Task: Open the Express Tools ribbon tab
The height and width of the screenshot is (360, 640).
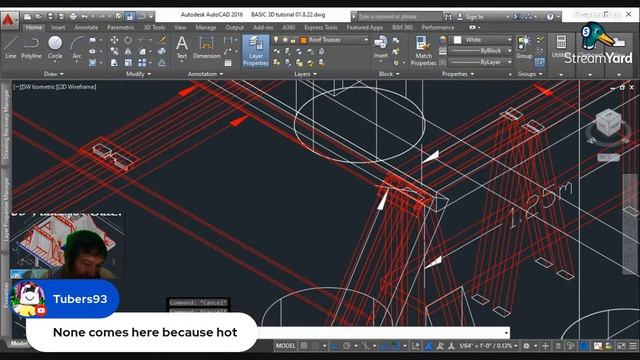Action: (321, 27)
